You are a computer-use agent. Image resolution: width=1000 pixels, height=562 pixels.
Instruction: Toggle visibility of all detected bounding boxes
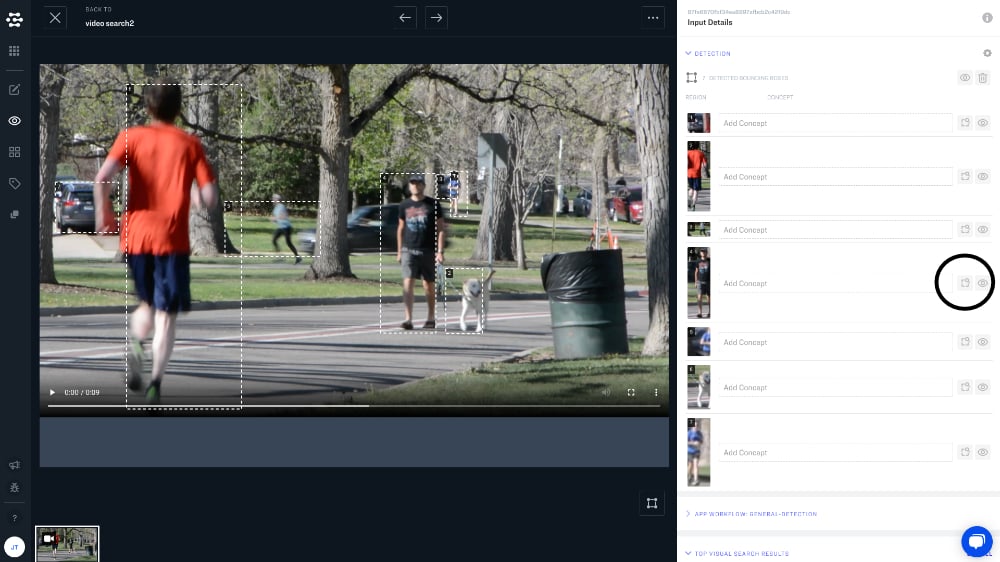point(965,77)
